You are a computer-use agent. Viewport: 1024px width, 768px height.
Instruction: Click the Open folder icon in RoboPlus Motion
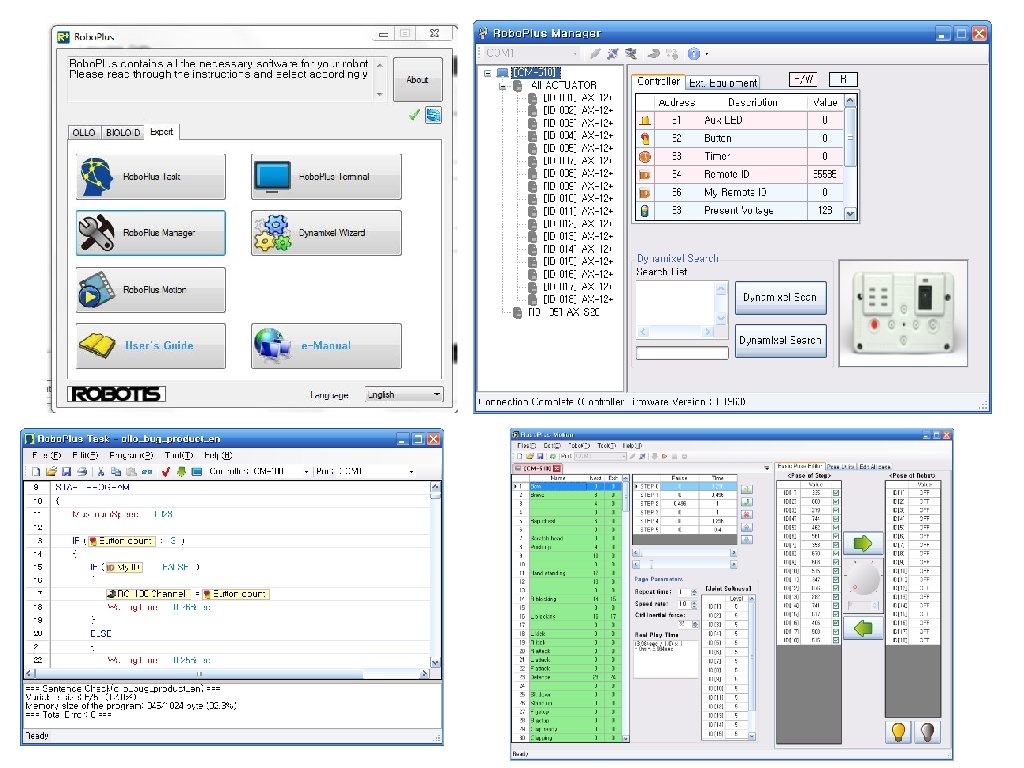[530, 456]
